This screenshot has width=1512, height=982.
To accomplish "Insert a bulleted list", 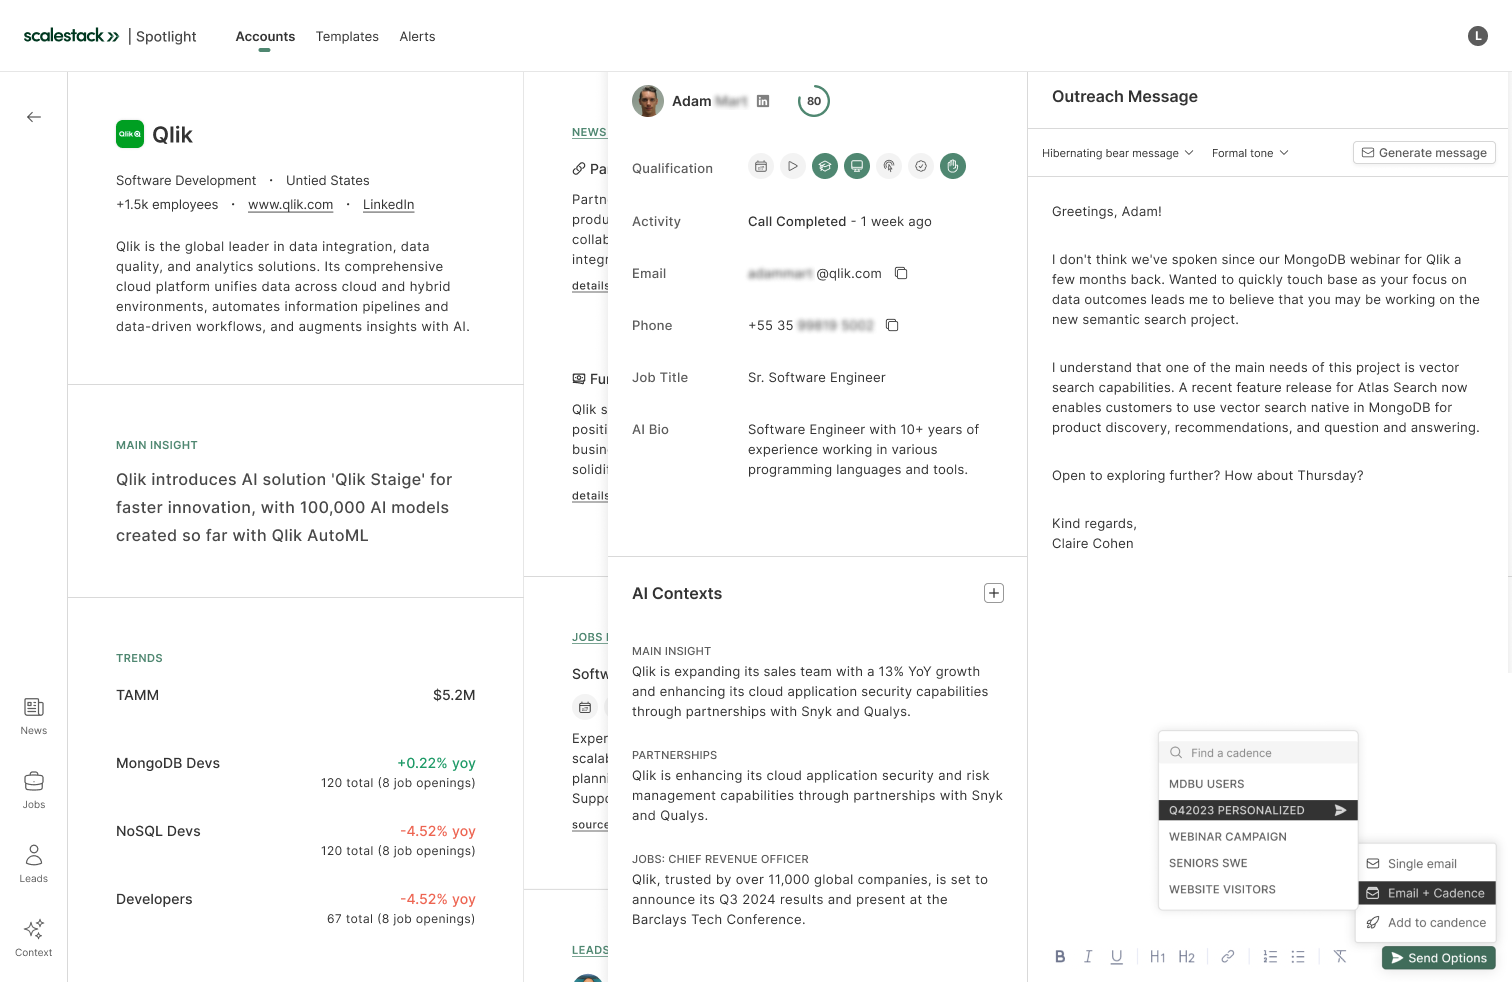I will click(1298, 957).
